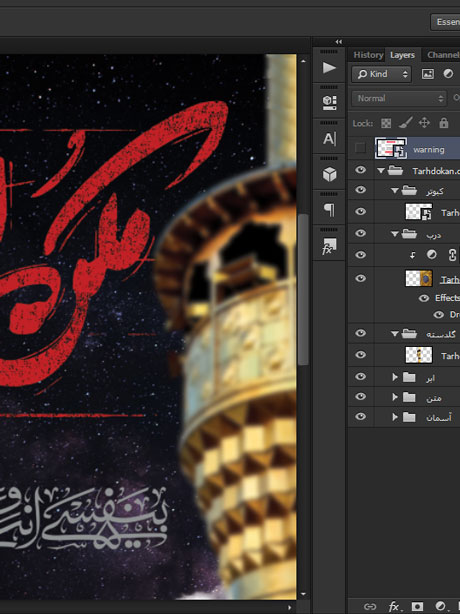Click folder icon of Tarhdokan group

pos(395,170)
